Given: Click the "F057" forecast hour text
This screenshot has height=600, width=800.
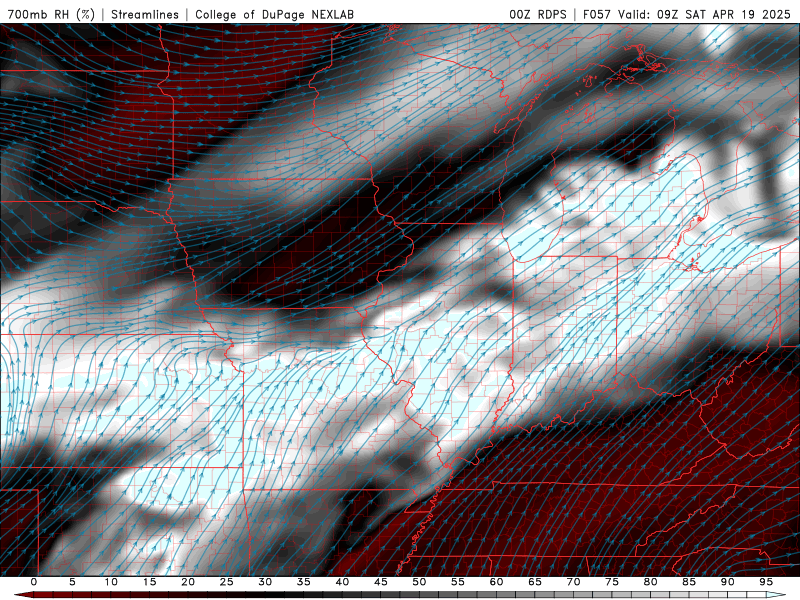Looking at the screenshot, I should [597, 14].
